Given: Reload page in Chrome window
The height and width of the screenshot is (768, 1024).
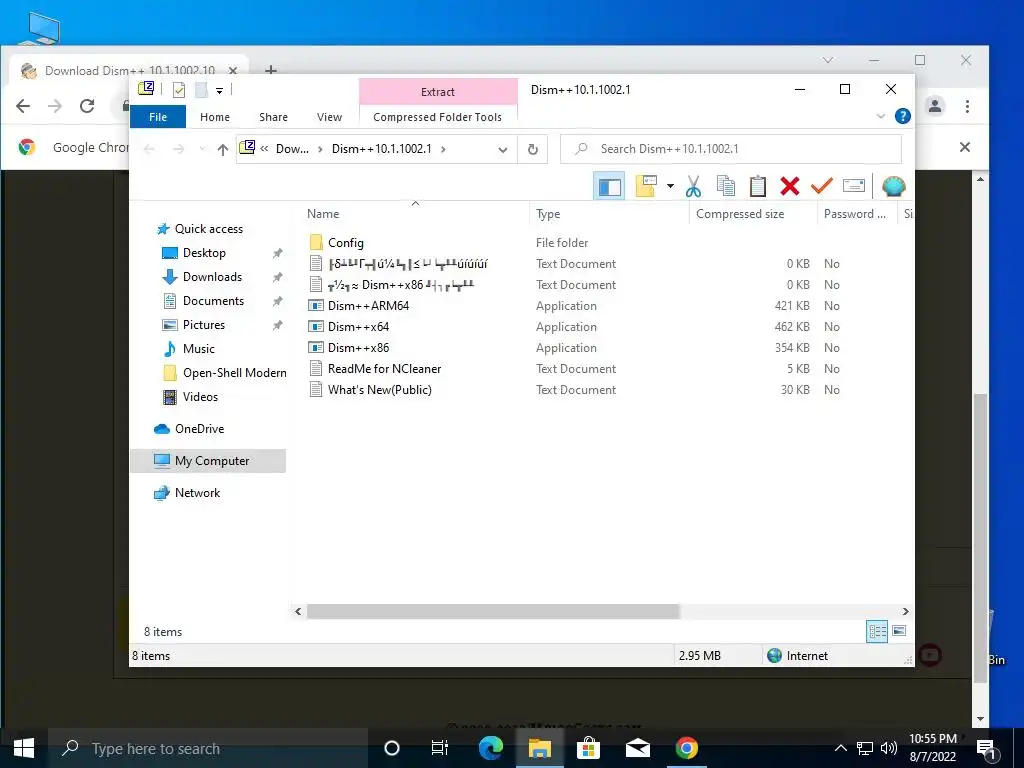Looking at the screenshot, I should tap(87, 106).
